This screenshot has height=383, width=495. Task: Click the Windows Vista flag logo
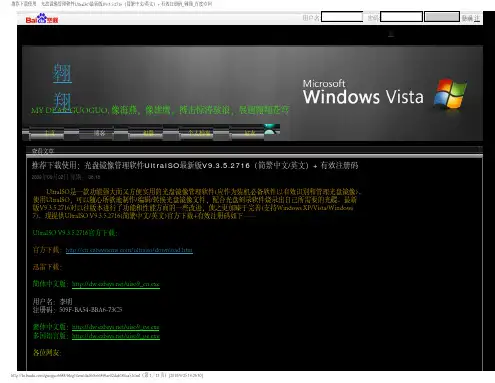click(450, 94)
